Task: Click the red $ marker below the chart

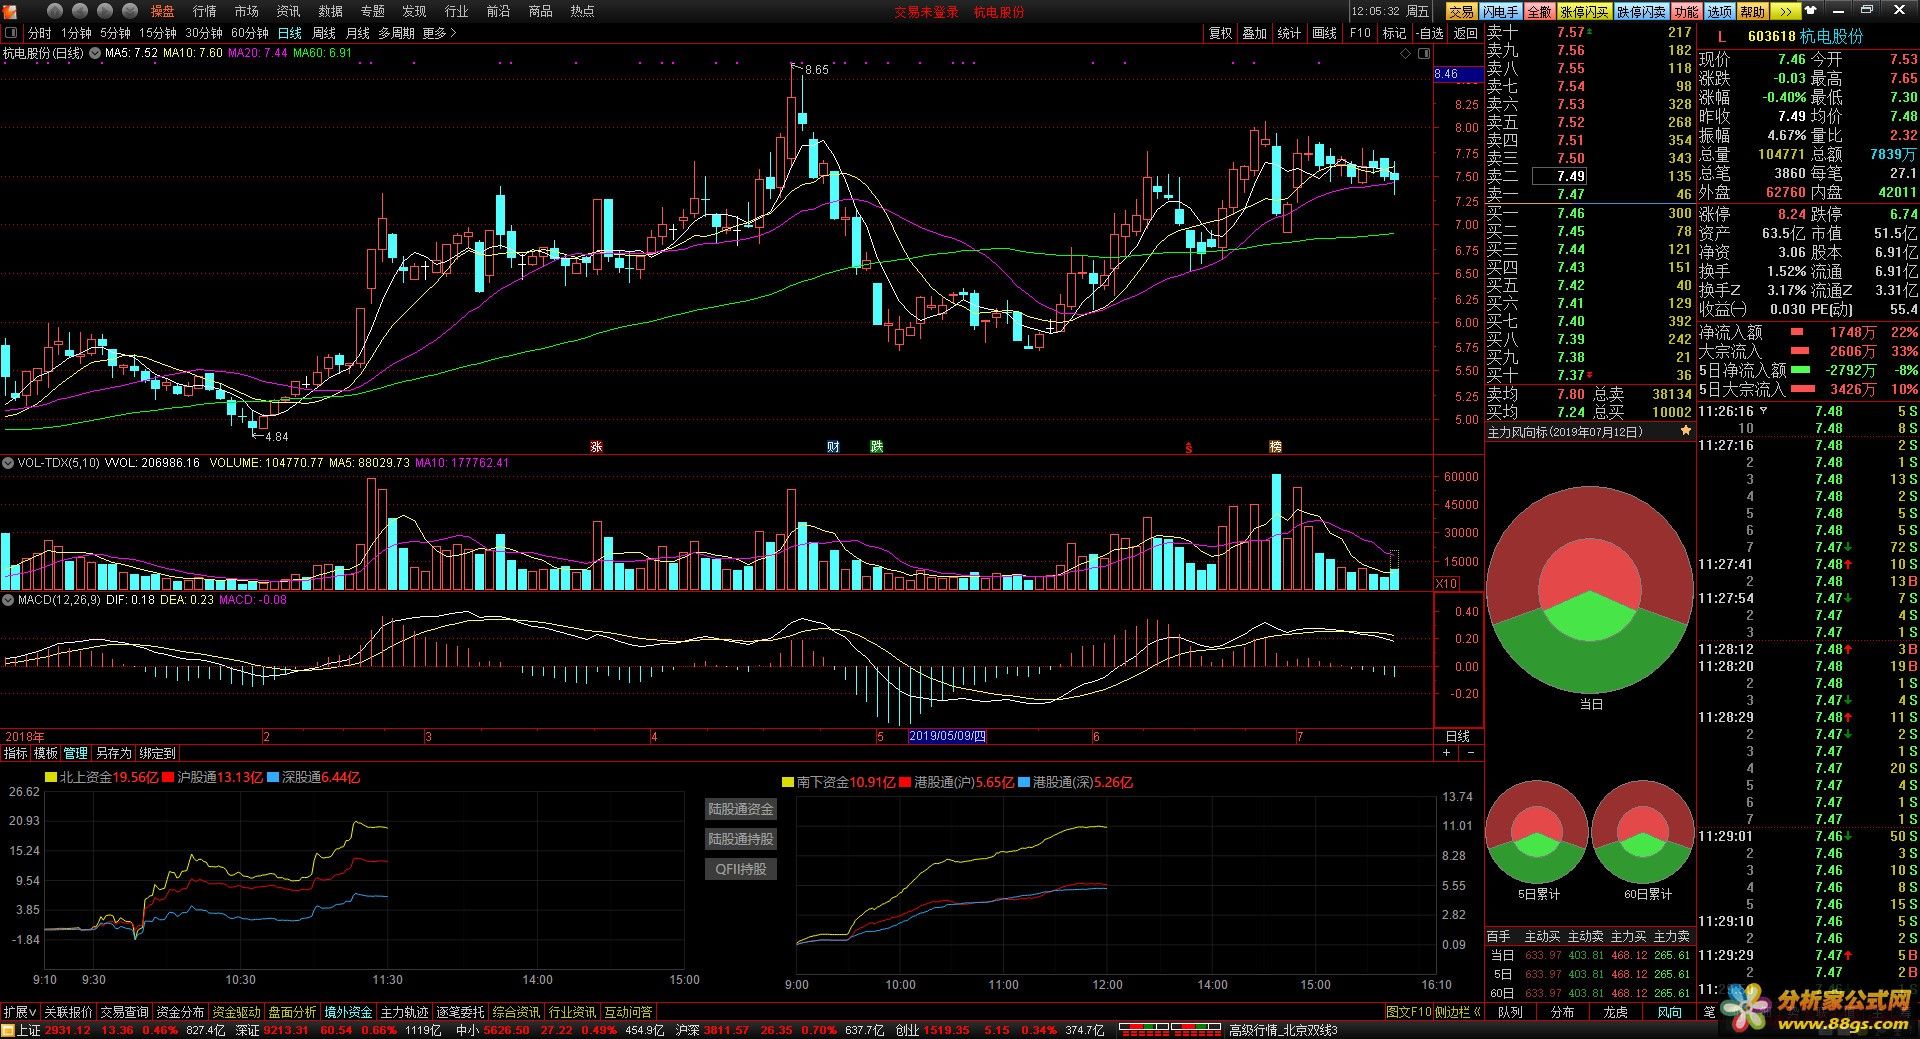Action: (1188, 447)
